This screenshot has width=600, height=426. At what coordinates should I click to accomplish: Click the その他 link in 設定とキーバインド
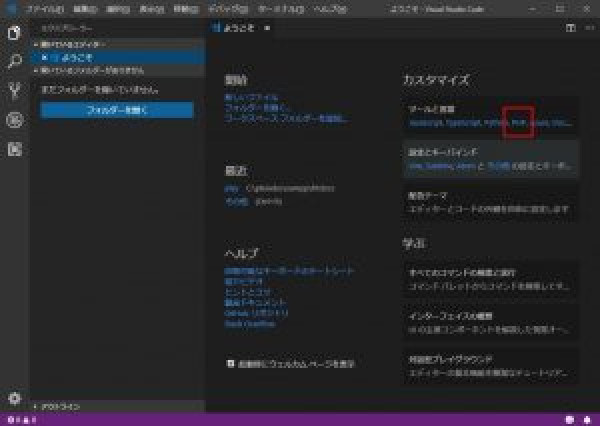pyautogui.click(x=499, y=166)
